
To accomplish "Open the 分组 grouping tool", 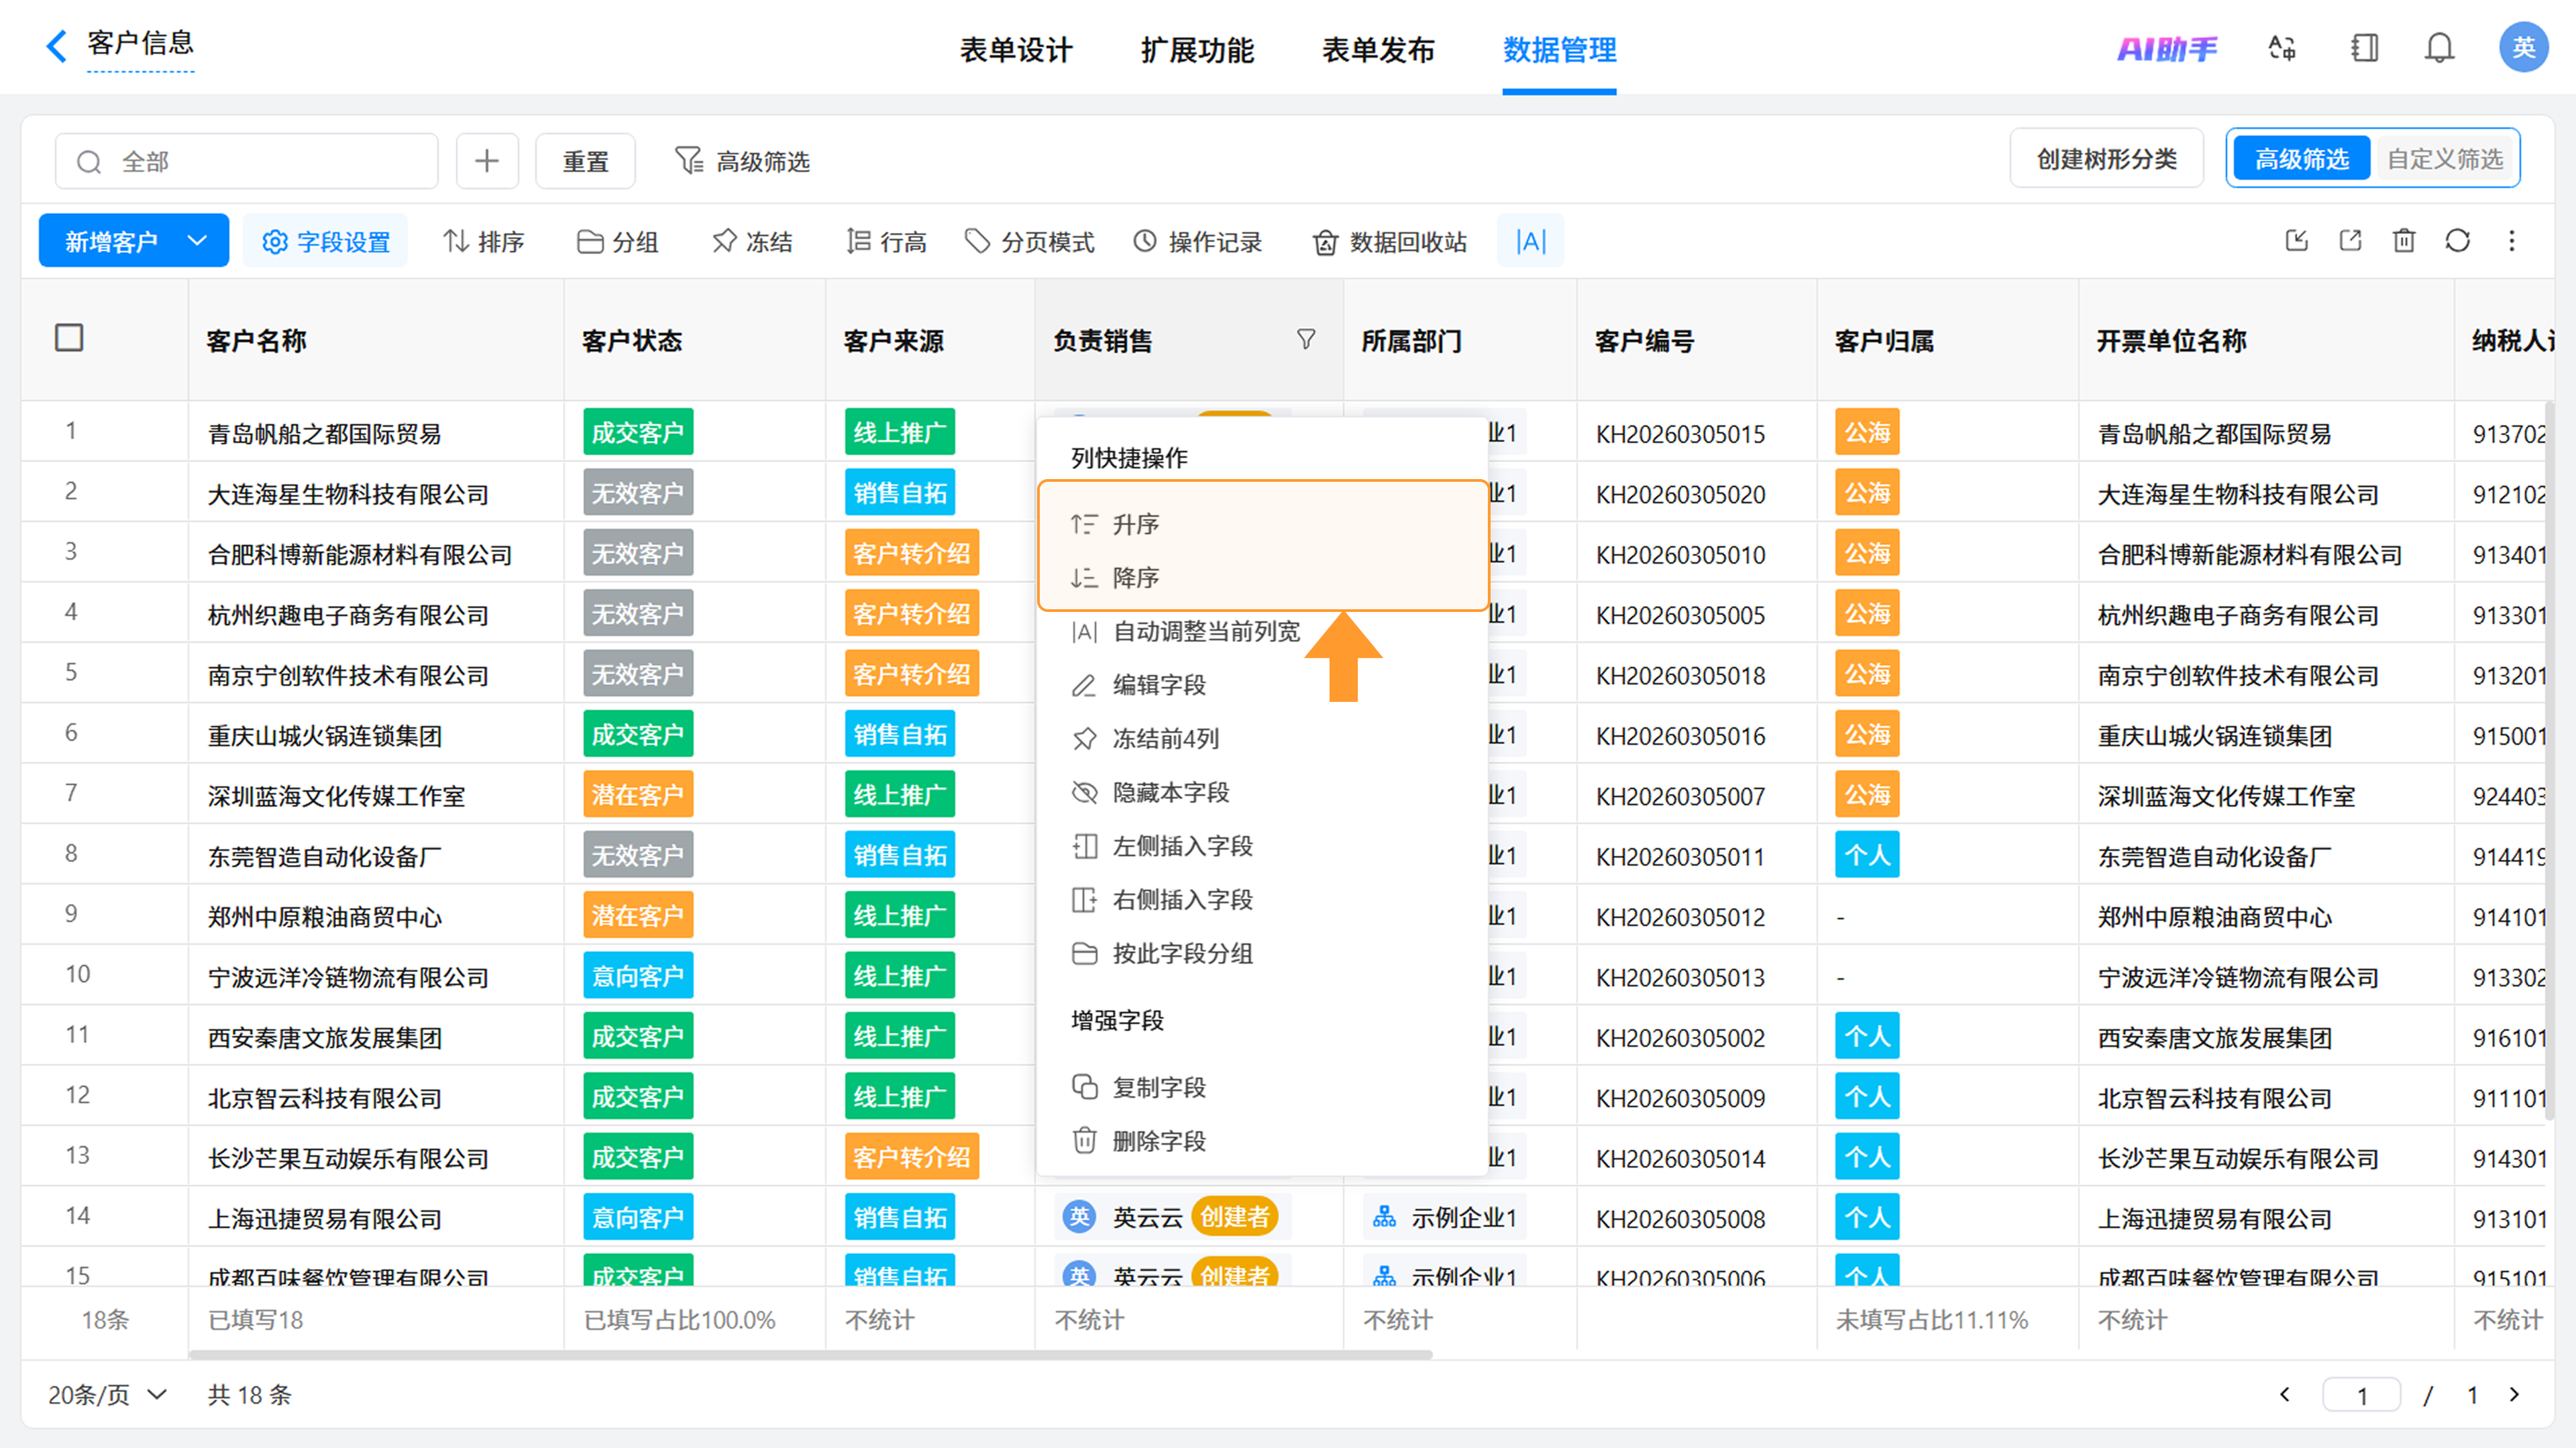I will click(x=618, y=241).
